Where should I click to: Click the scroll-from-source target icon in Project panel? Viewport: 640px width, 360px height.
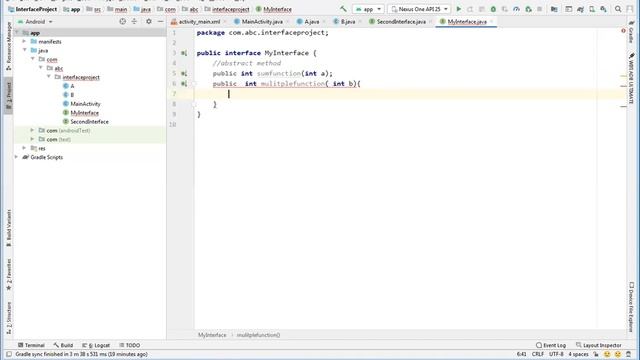tap(122, 21)
